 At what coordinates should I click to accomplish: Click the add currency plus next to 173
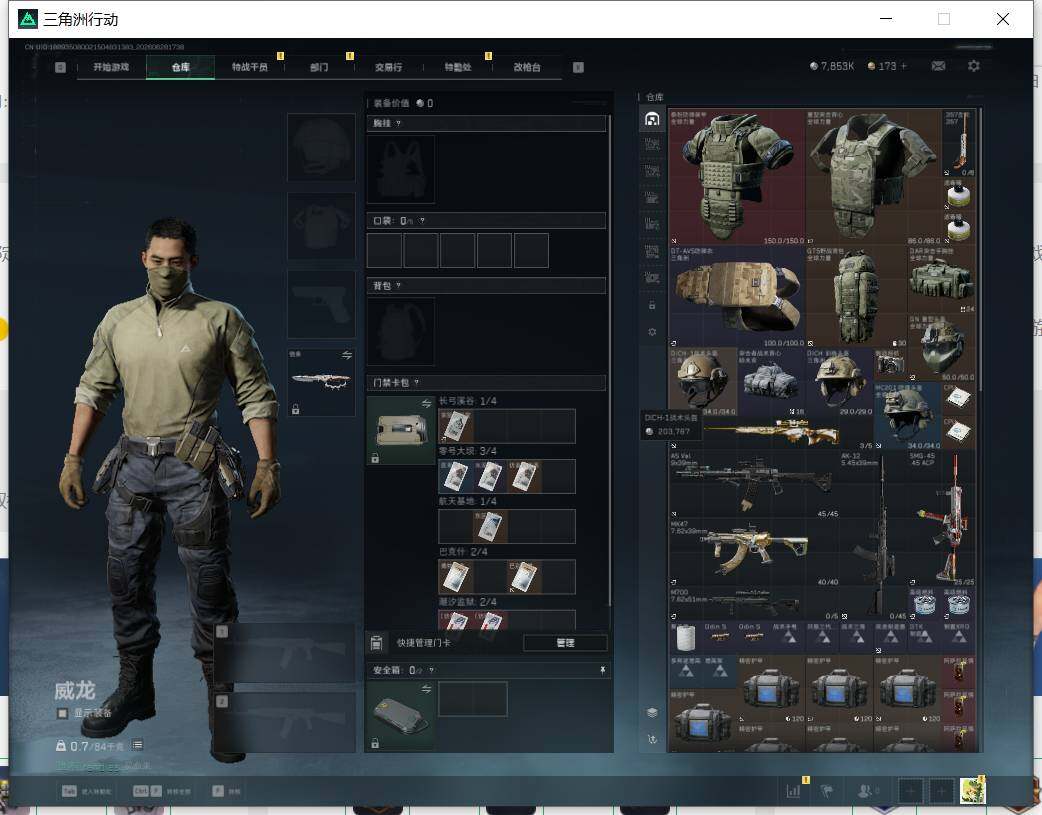(903, 66)
